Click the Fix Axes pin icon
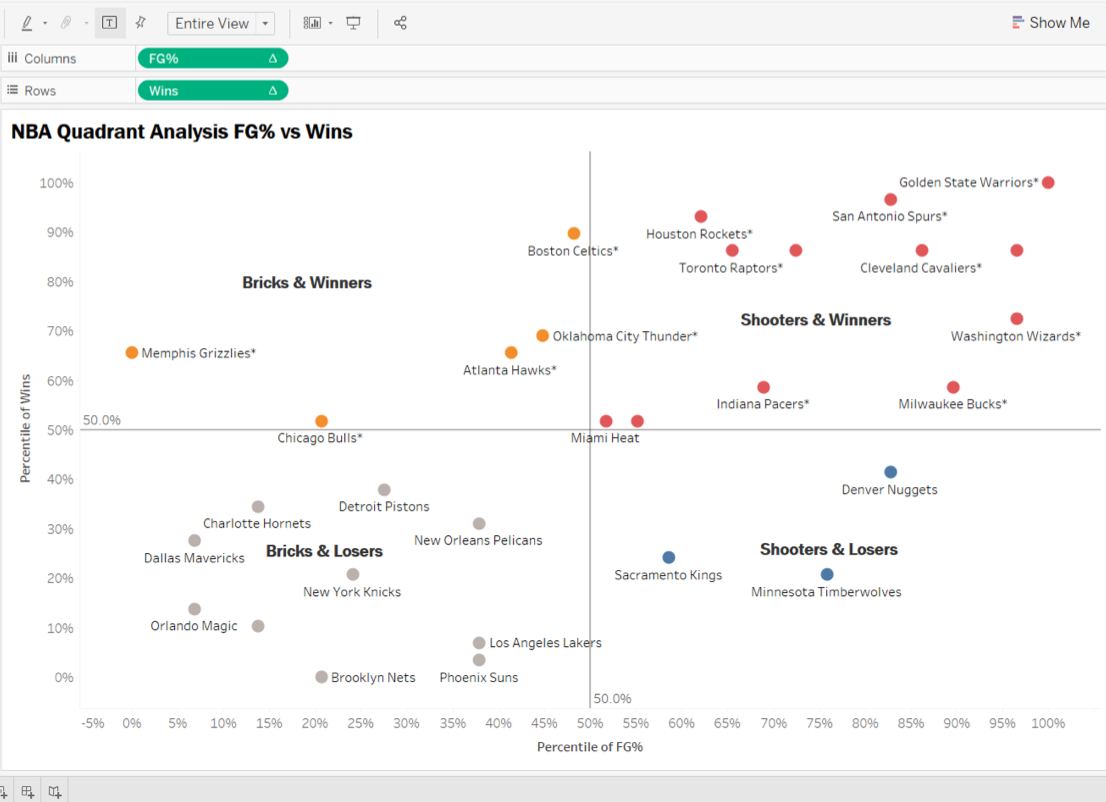Image resolution: width=1106 pixels, height=802 pixels. (139, 22)
